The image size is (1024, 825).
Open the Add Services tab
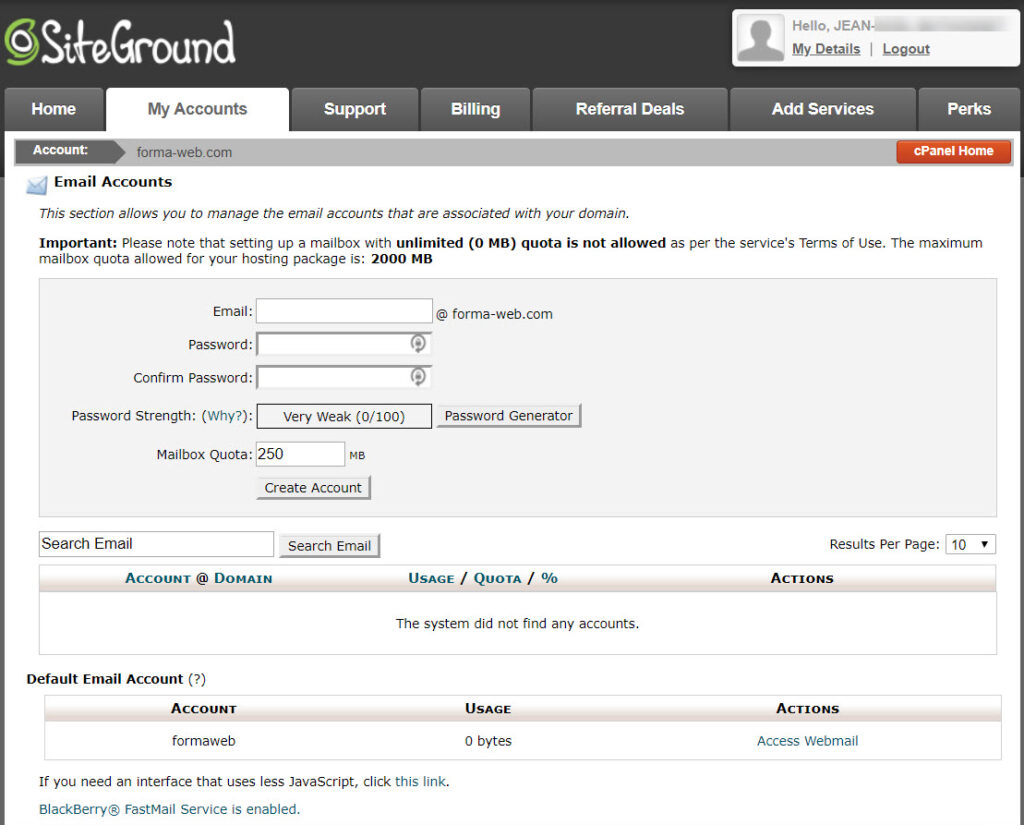tap(822, 109)
